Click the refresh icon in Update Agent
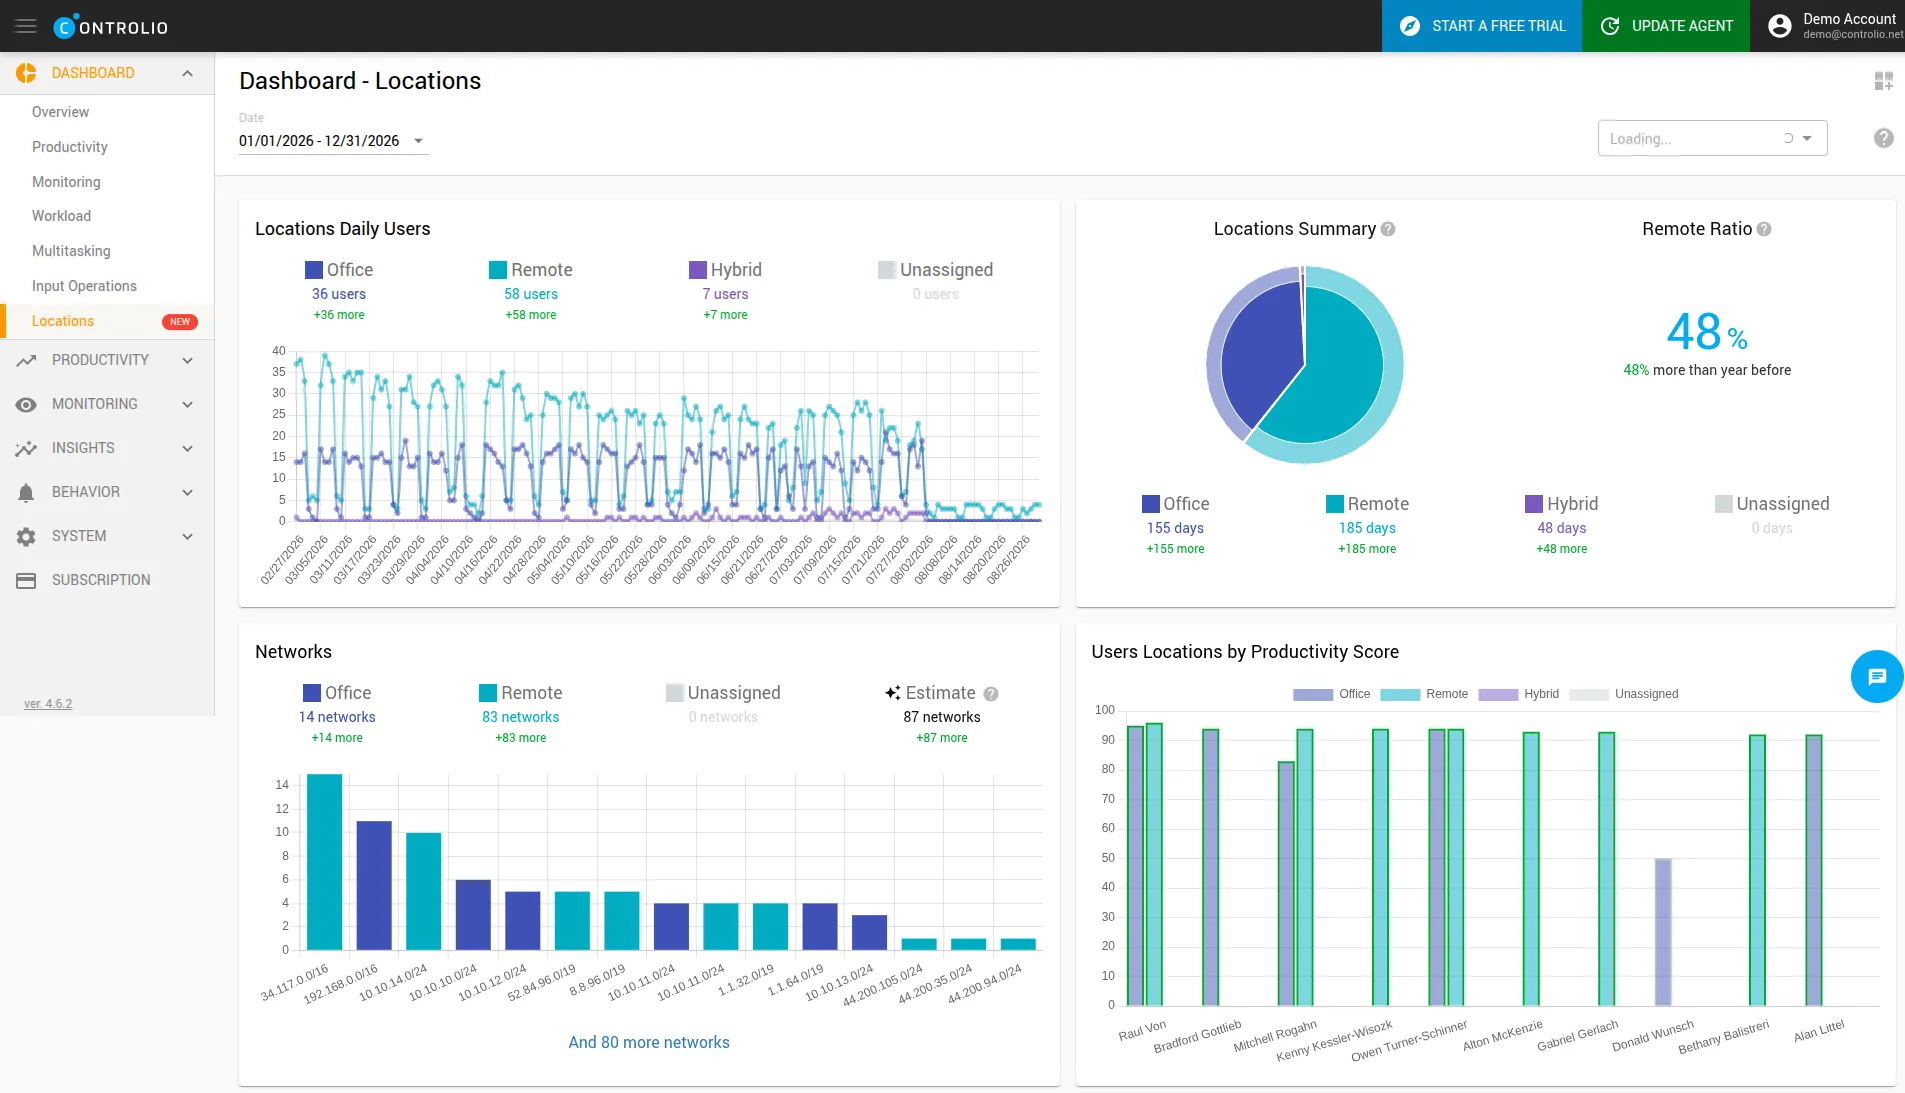Viewport: 1905px width, 1093px height. click(x=1610, y=26)
